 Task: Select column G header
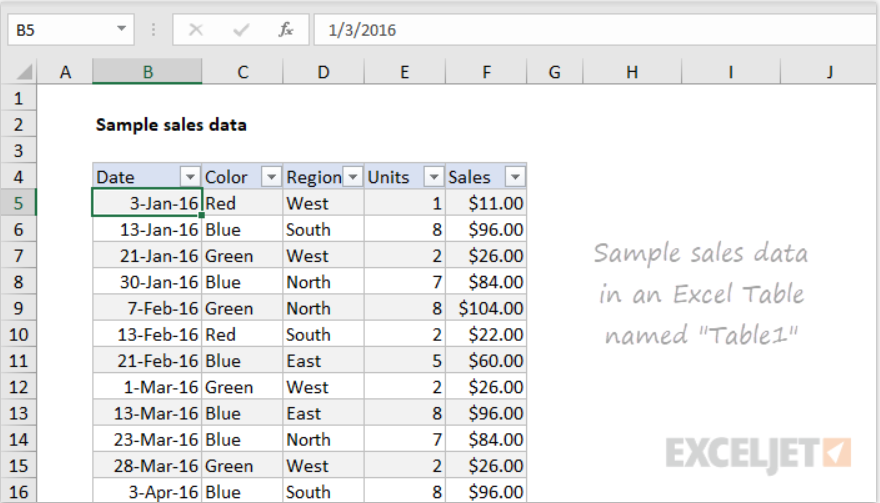pos(554,72)
